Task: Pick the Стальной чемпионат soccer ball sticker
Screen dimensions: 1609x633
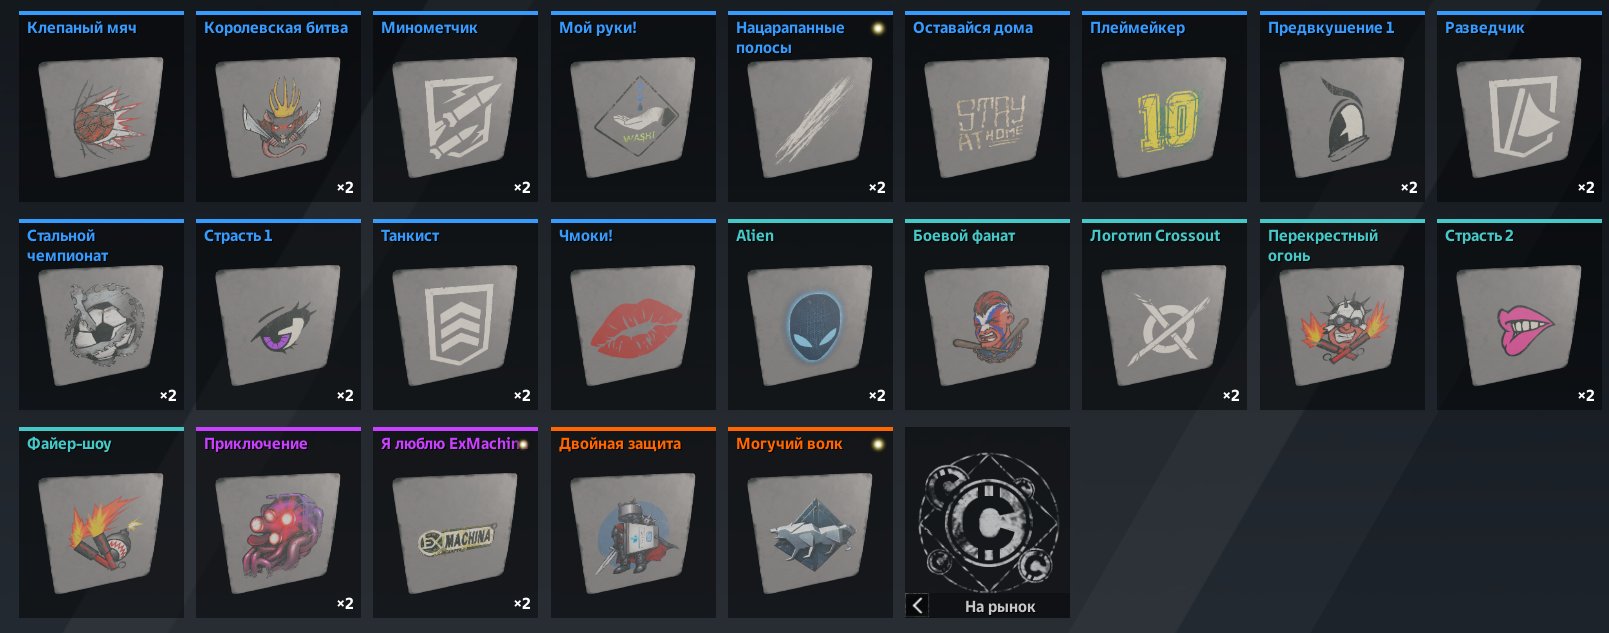Action: [x=101, y=315]
